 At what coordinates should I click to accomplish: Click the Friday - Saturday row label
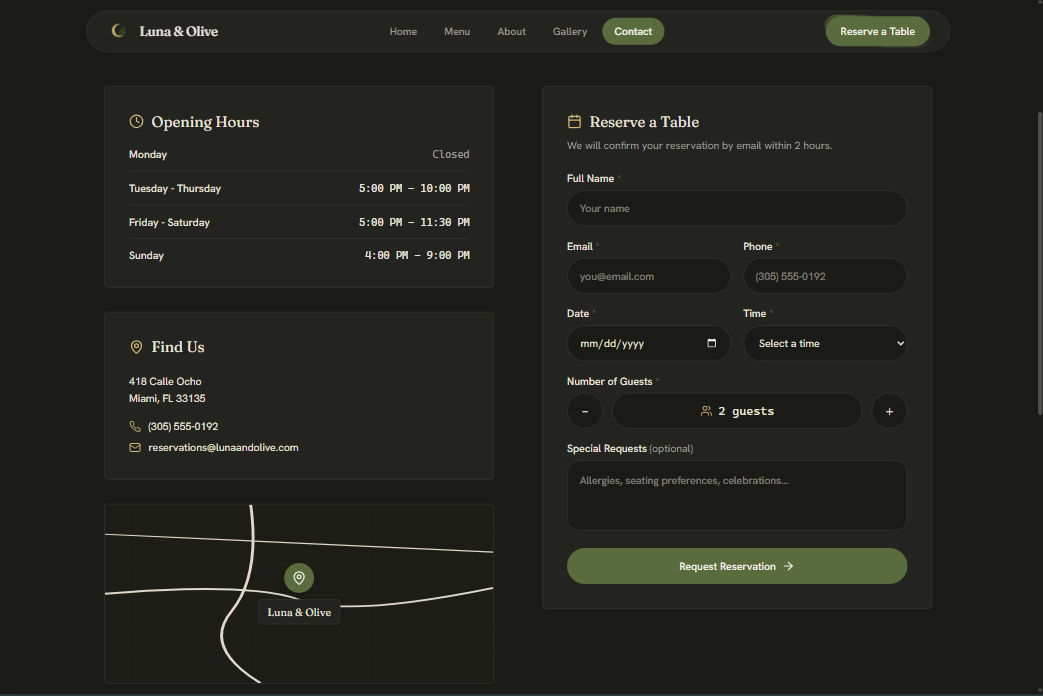[x=170, y=222]
